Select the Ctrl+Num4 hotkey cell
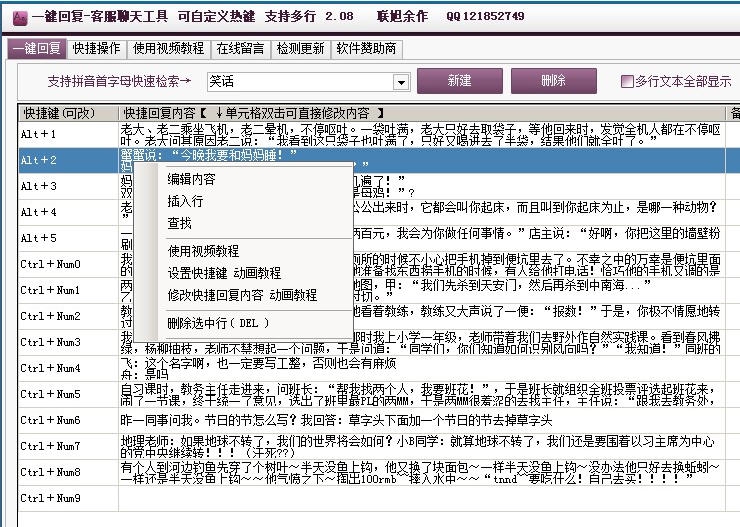 click(x=68, y=368)
